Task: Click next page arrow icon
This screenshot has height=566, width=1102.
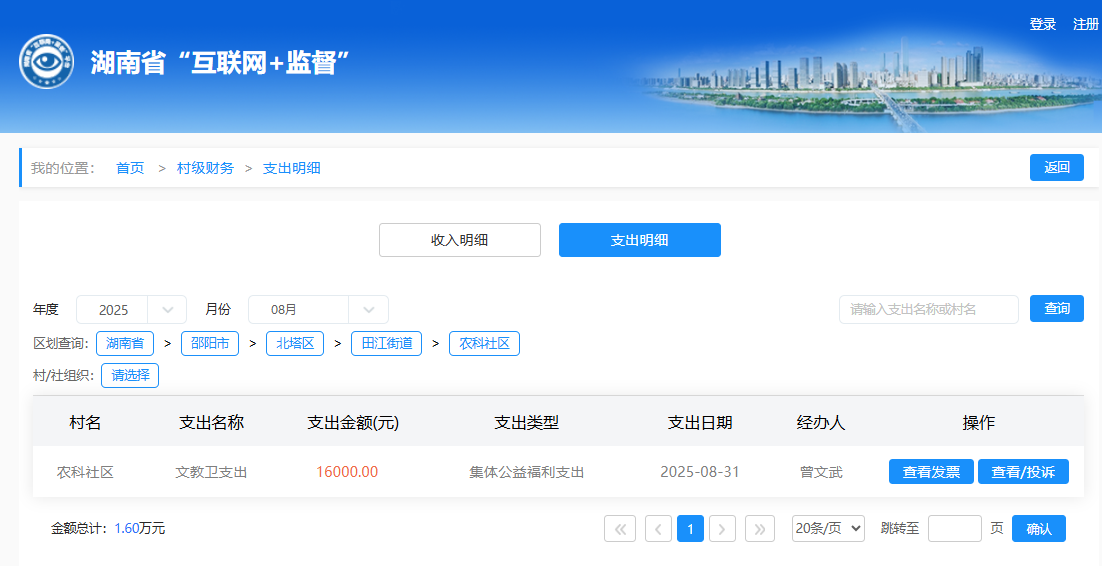Action: pyautogui.click(x=723, y=528)
